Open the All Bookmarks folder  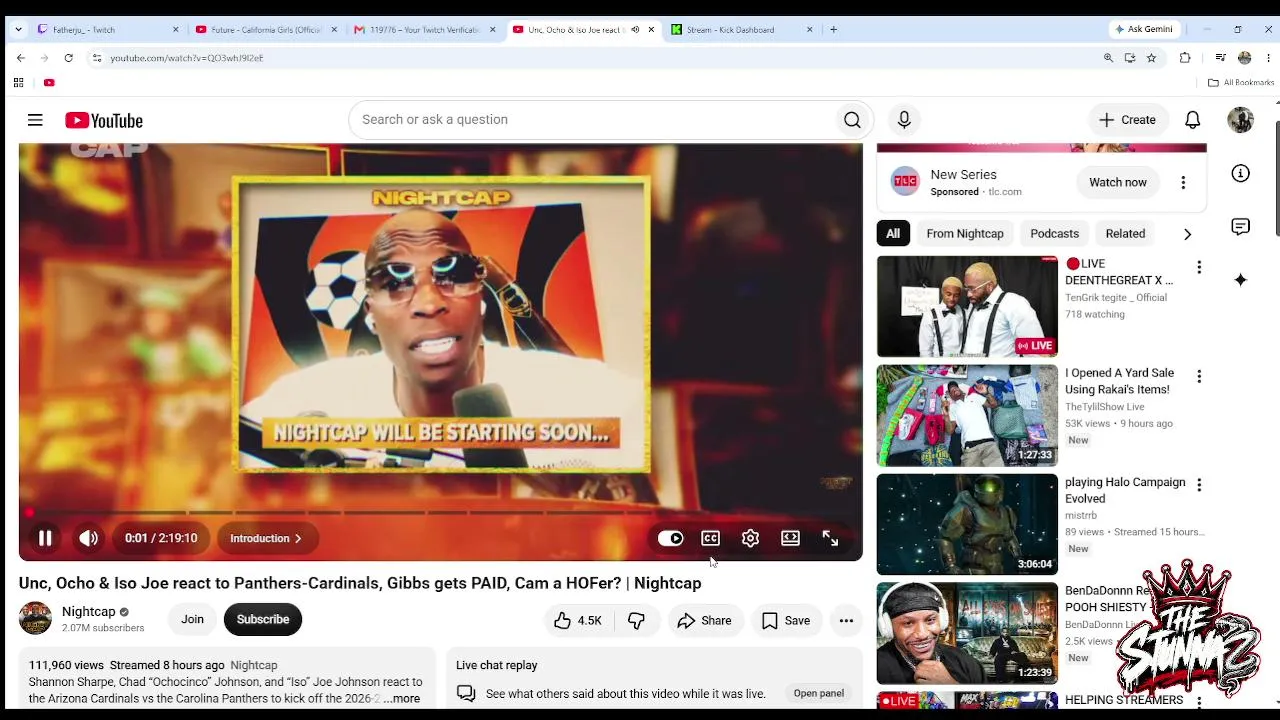1241,82
